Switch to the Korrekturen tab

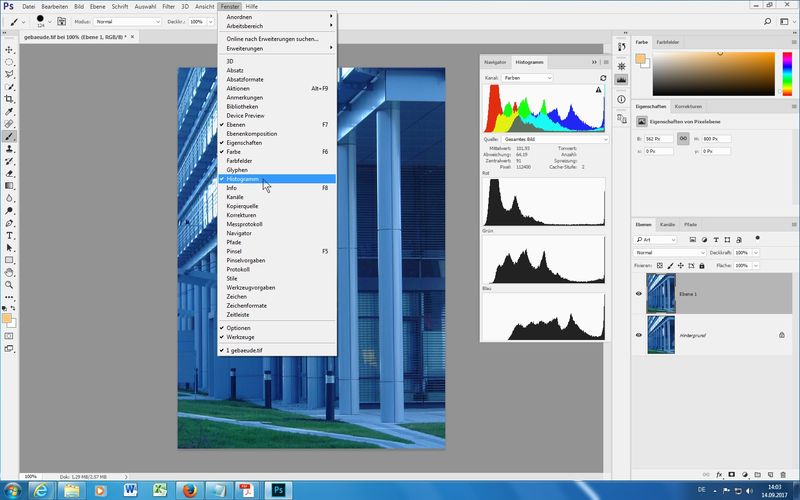click(688, 105)
